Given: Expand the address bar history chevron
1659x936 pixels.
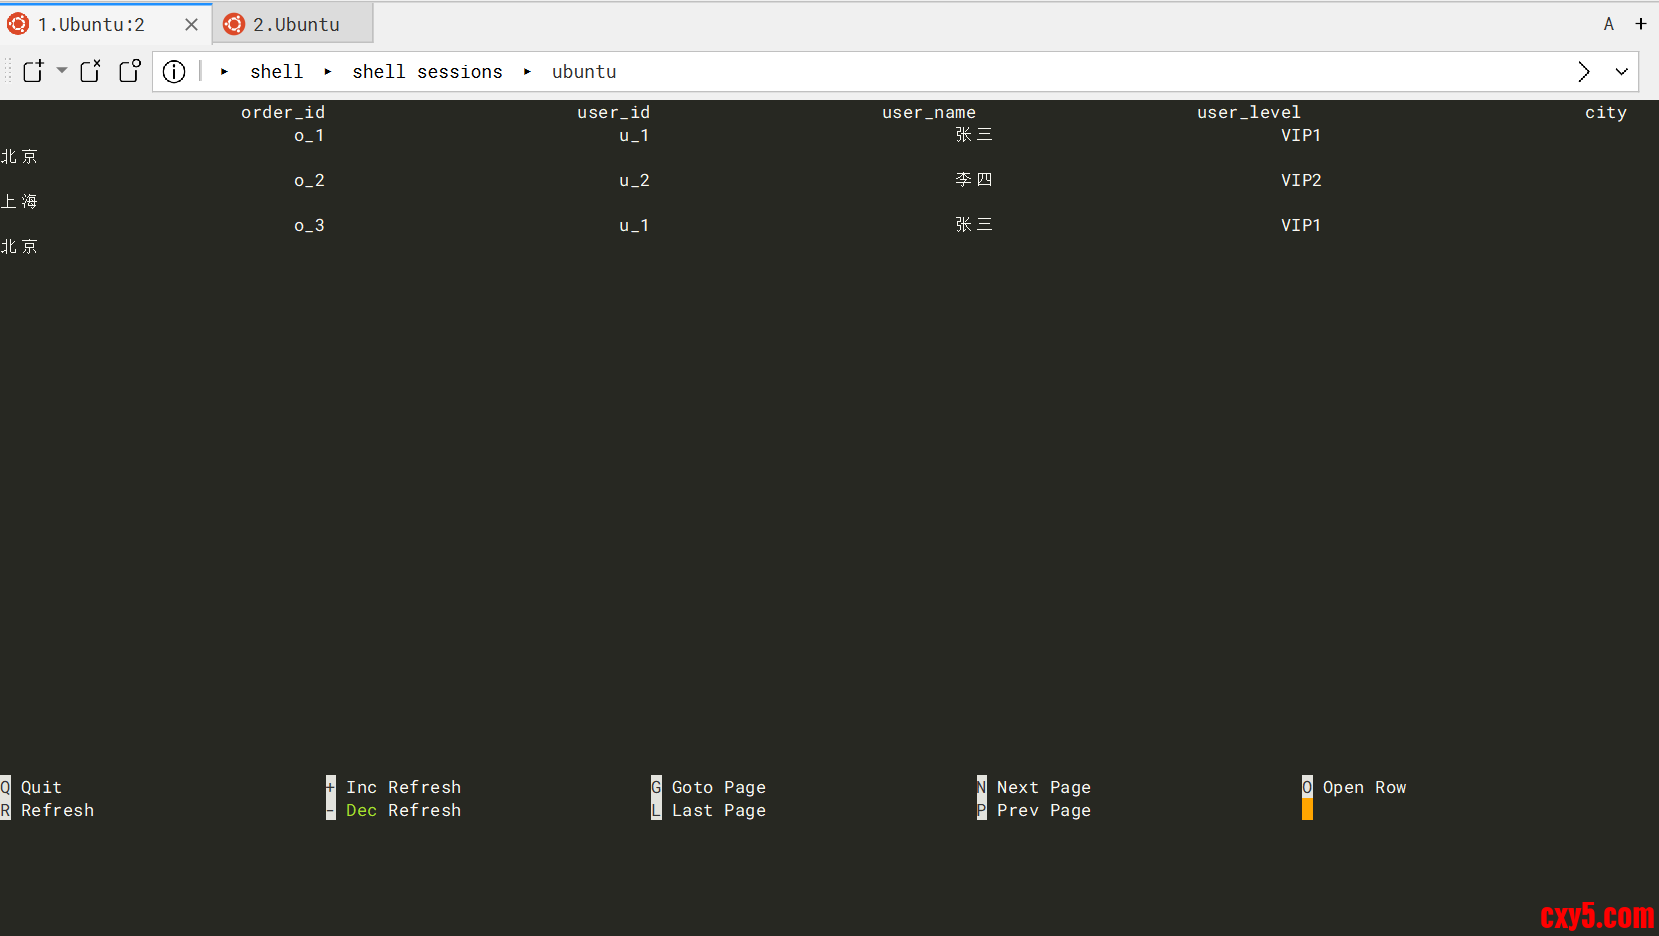Looking at the screenshot, I should (1621, 72).
